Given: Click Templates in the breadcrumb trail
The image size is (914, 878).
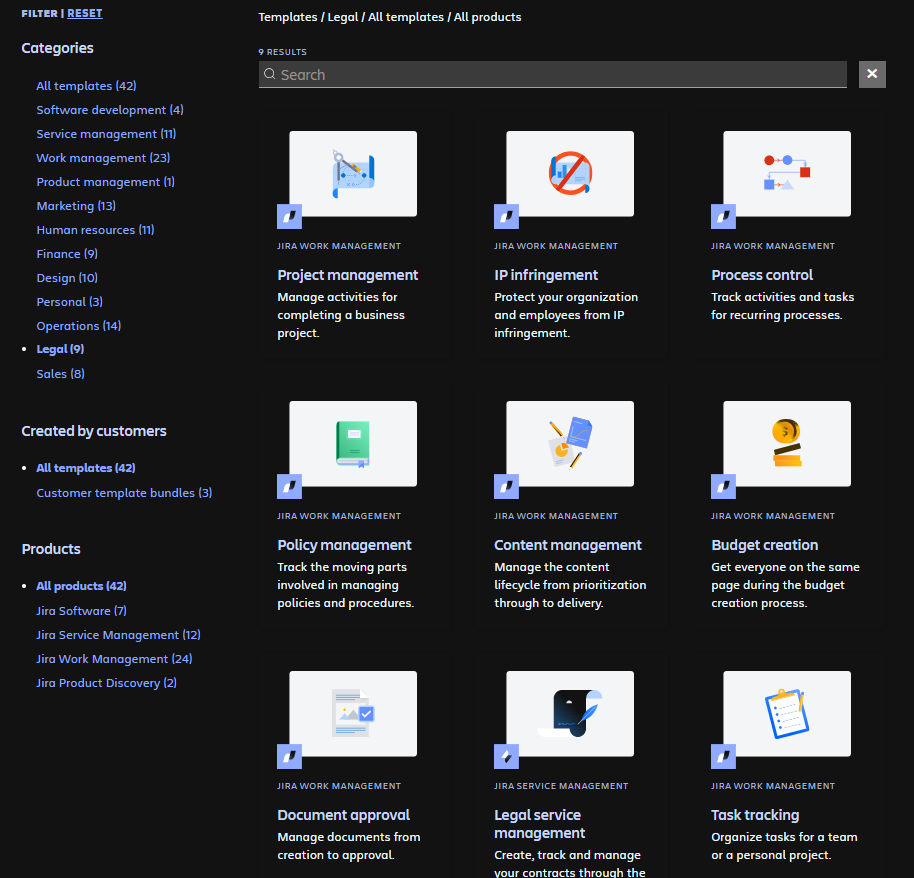Looking at the screenshot, I should click(287, 17).
